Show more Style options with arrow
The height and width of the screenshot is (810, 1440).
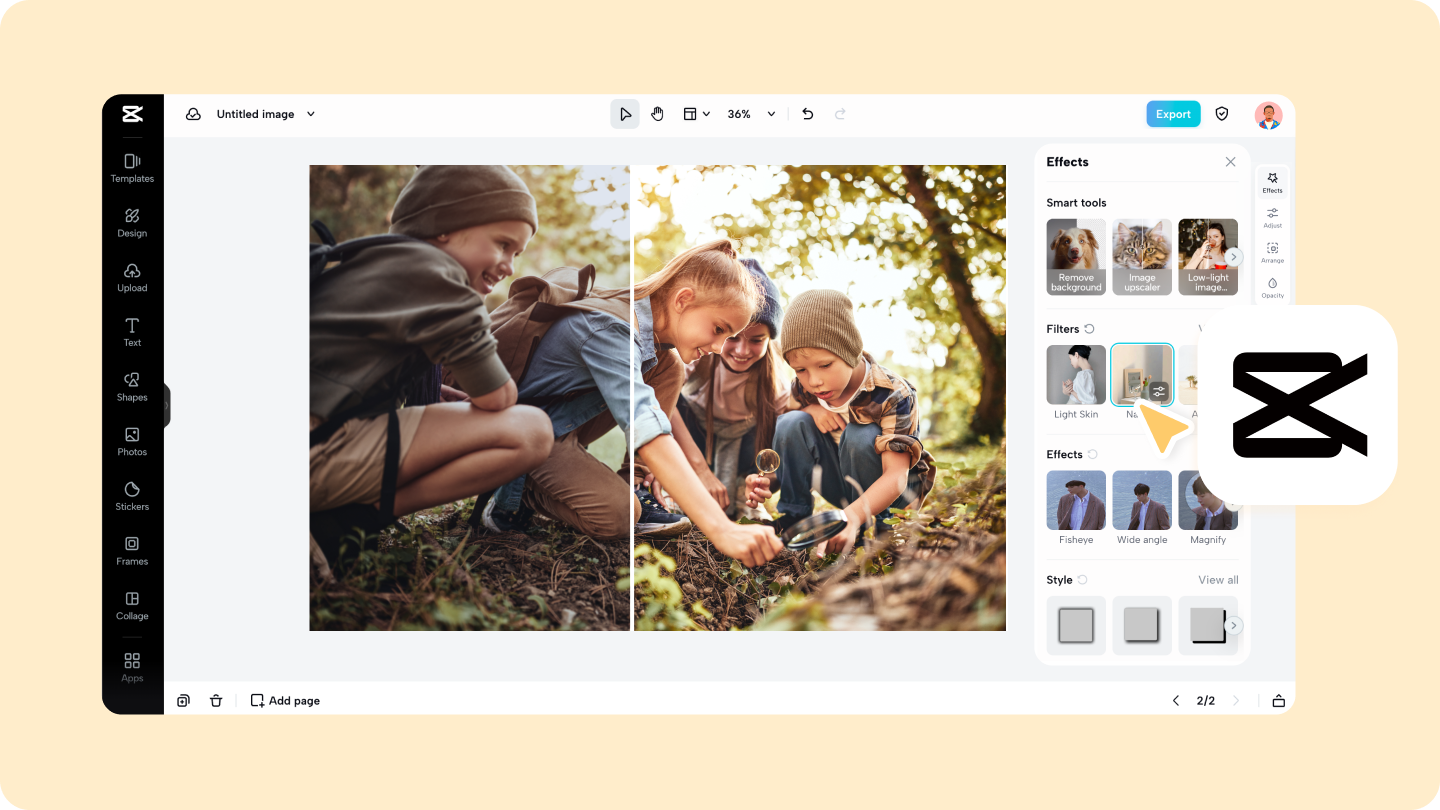(1234, 625)
